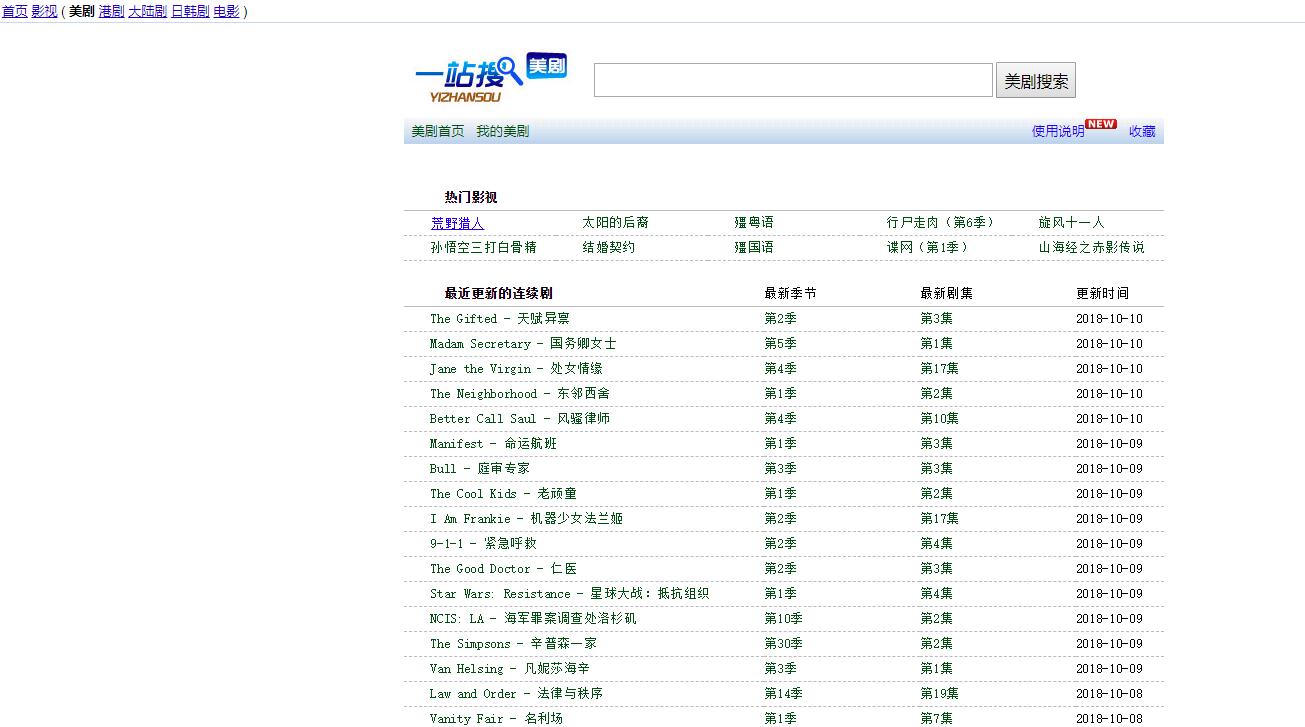Viewport: 1305px width, 727px height.
Task: Open hot title 獾国语
Action: click(754, 247)
